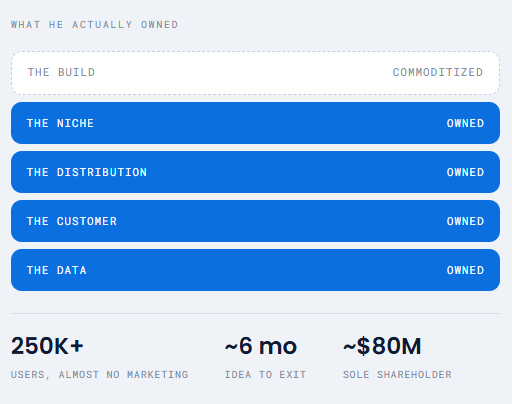Image resolution: width=512 pixels, height=404 pixels.
Task: Select THE CUSTOMER bar
Action: 255,221
